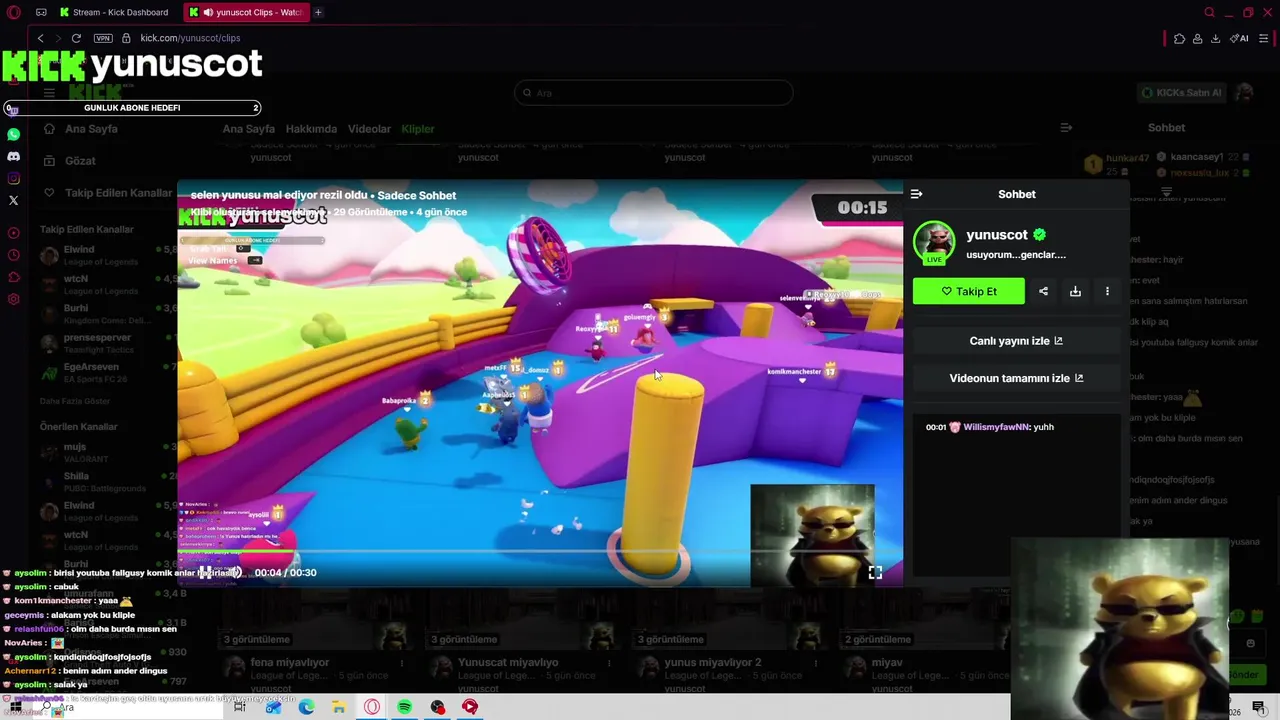Open Opera easy setup menu icon

tap(1264, 38)
